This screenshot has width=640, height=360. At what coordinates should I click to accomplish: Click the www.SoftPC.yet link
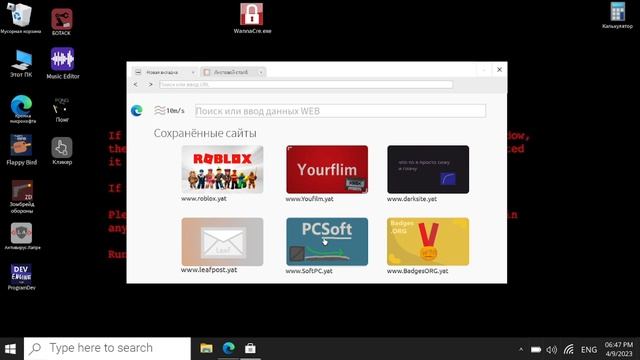coord(309,271)
